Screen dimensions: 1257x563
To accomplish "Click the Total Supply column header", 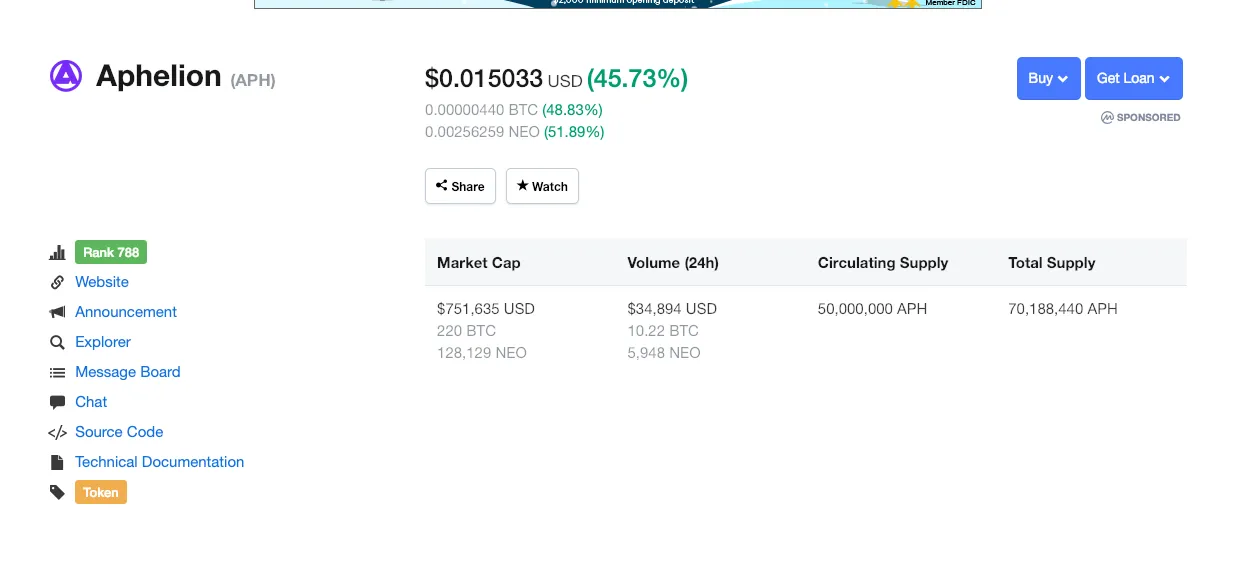I will 1052,263.
